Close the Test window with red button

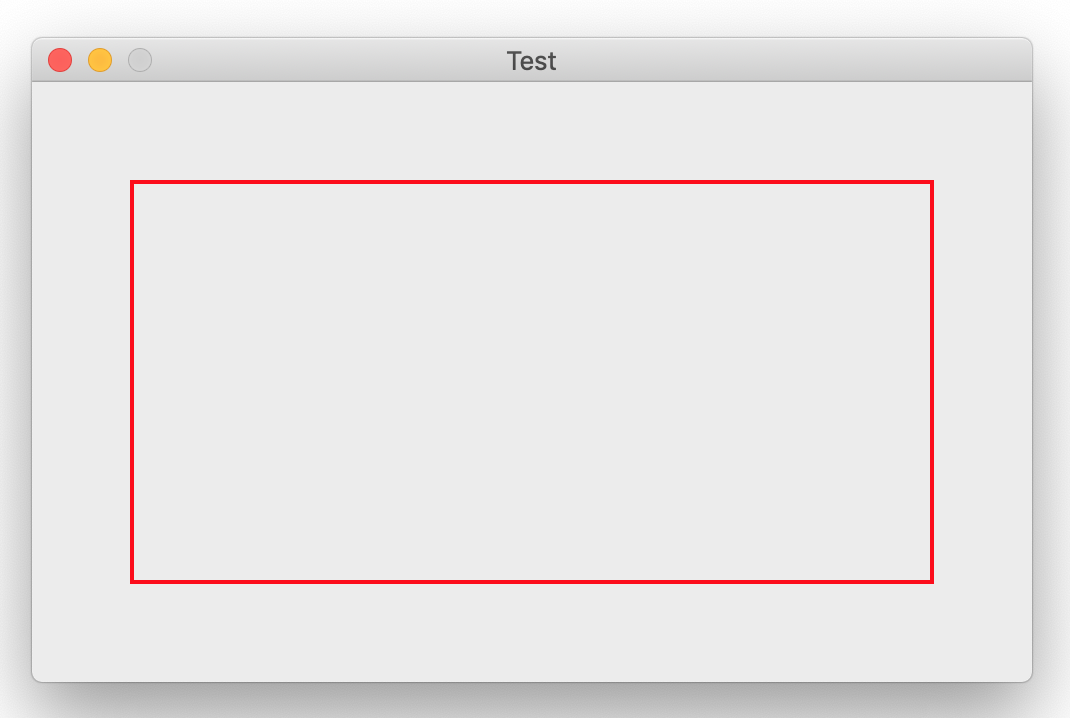point(60,60)
